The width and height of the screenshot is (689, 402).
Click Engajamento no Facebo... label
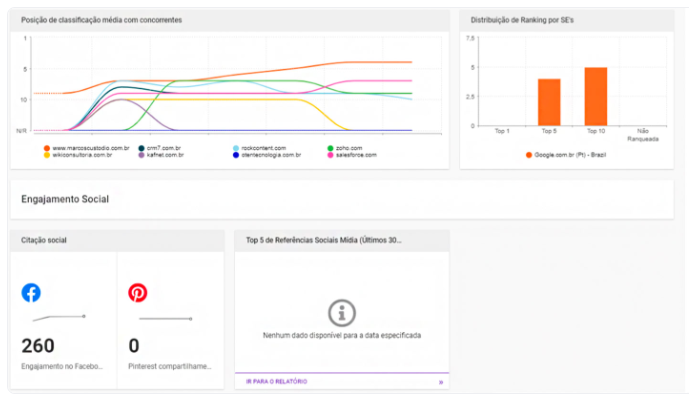[62, 366]
